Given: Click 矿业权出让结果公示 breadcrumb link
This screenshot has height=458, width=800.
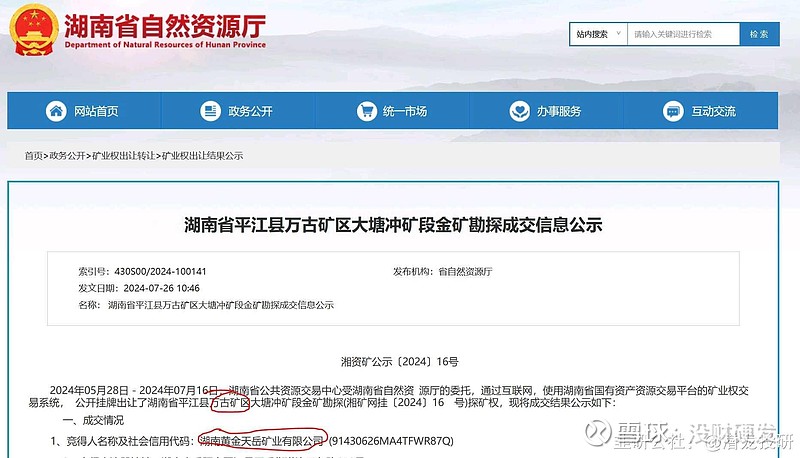Looking at the screenshot, I should (202, 156).
